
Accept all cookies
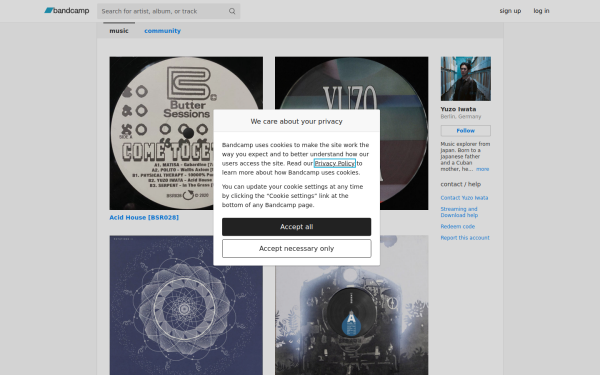[x=297, y=227]
